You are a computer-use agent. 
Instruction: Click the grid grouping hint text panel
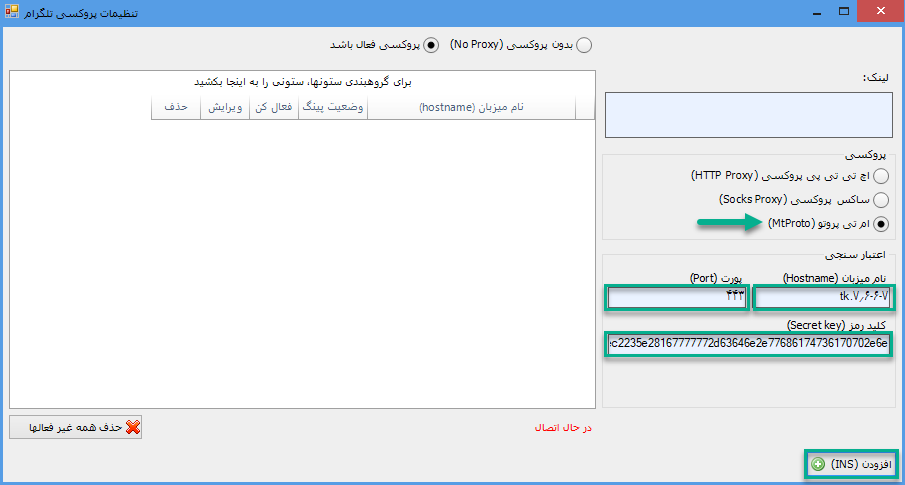click(x=302, y=83)
